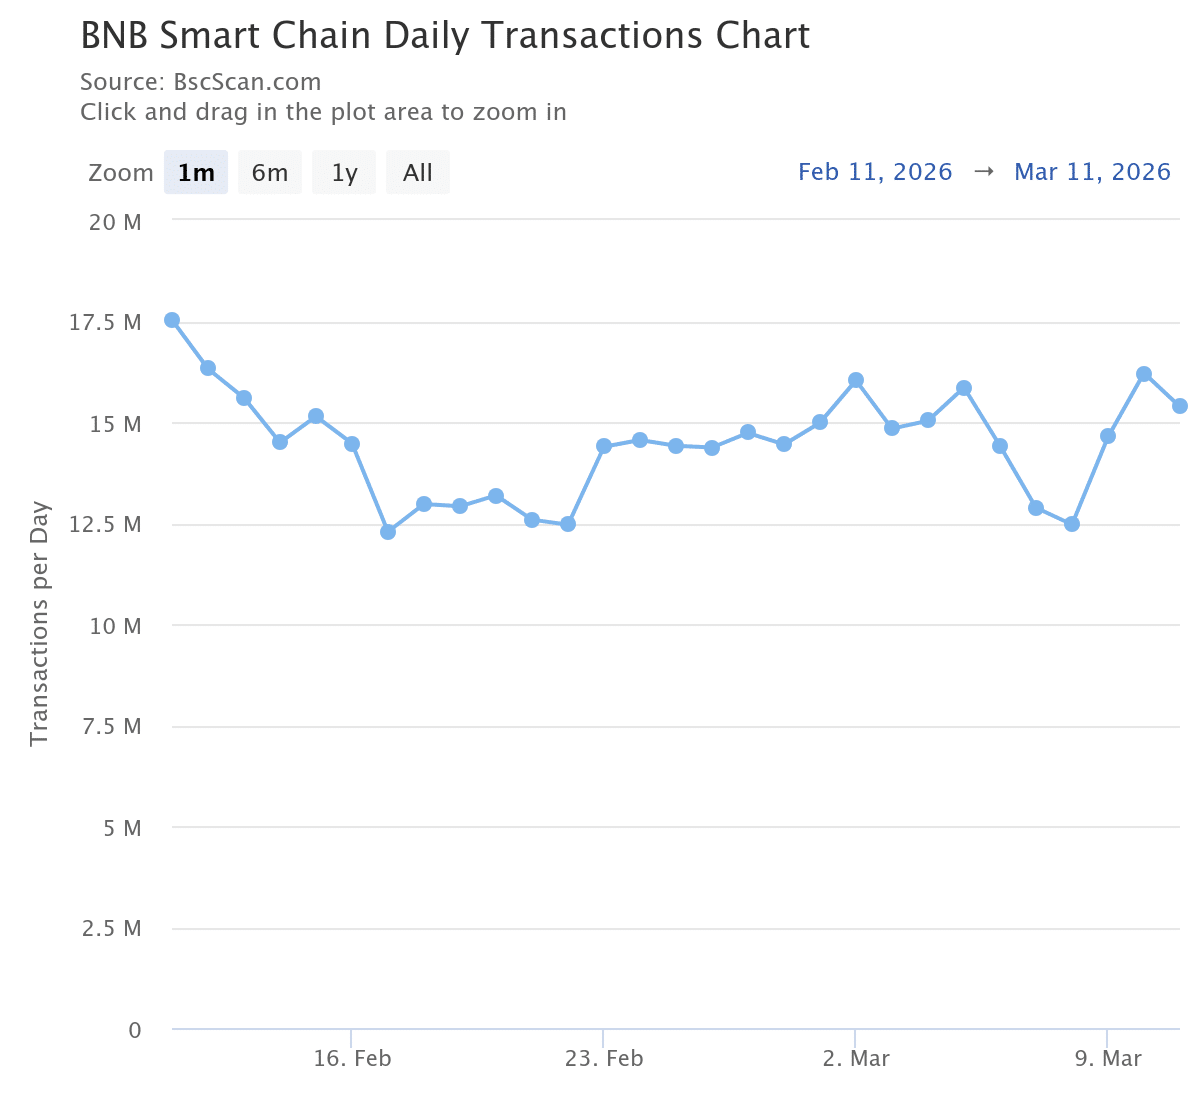Select the 1m zoom button
1200x1100 pixels.
coord(196,173)
